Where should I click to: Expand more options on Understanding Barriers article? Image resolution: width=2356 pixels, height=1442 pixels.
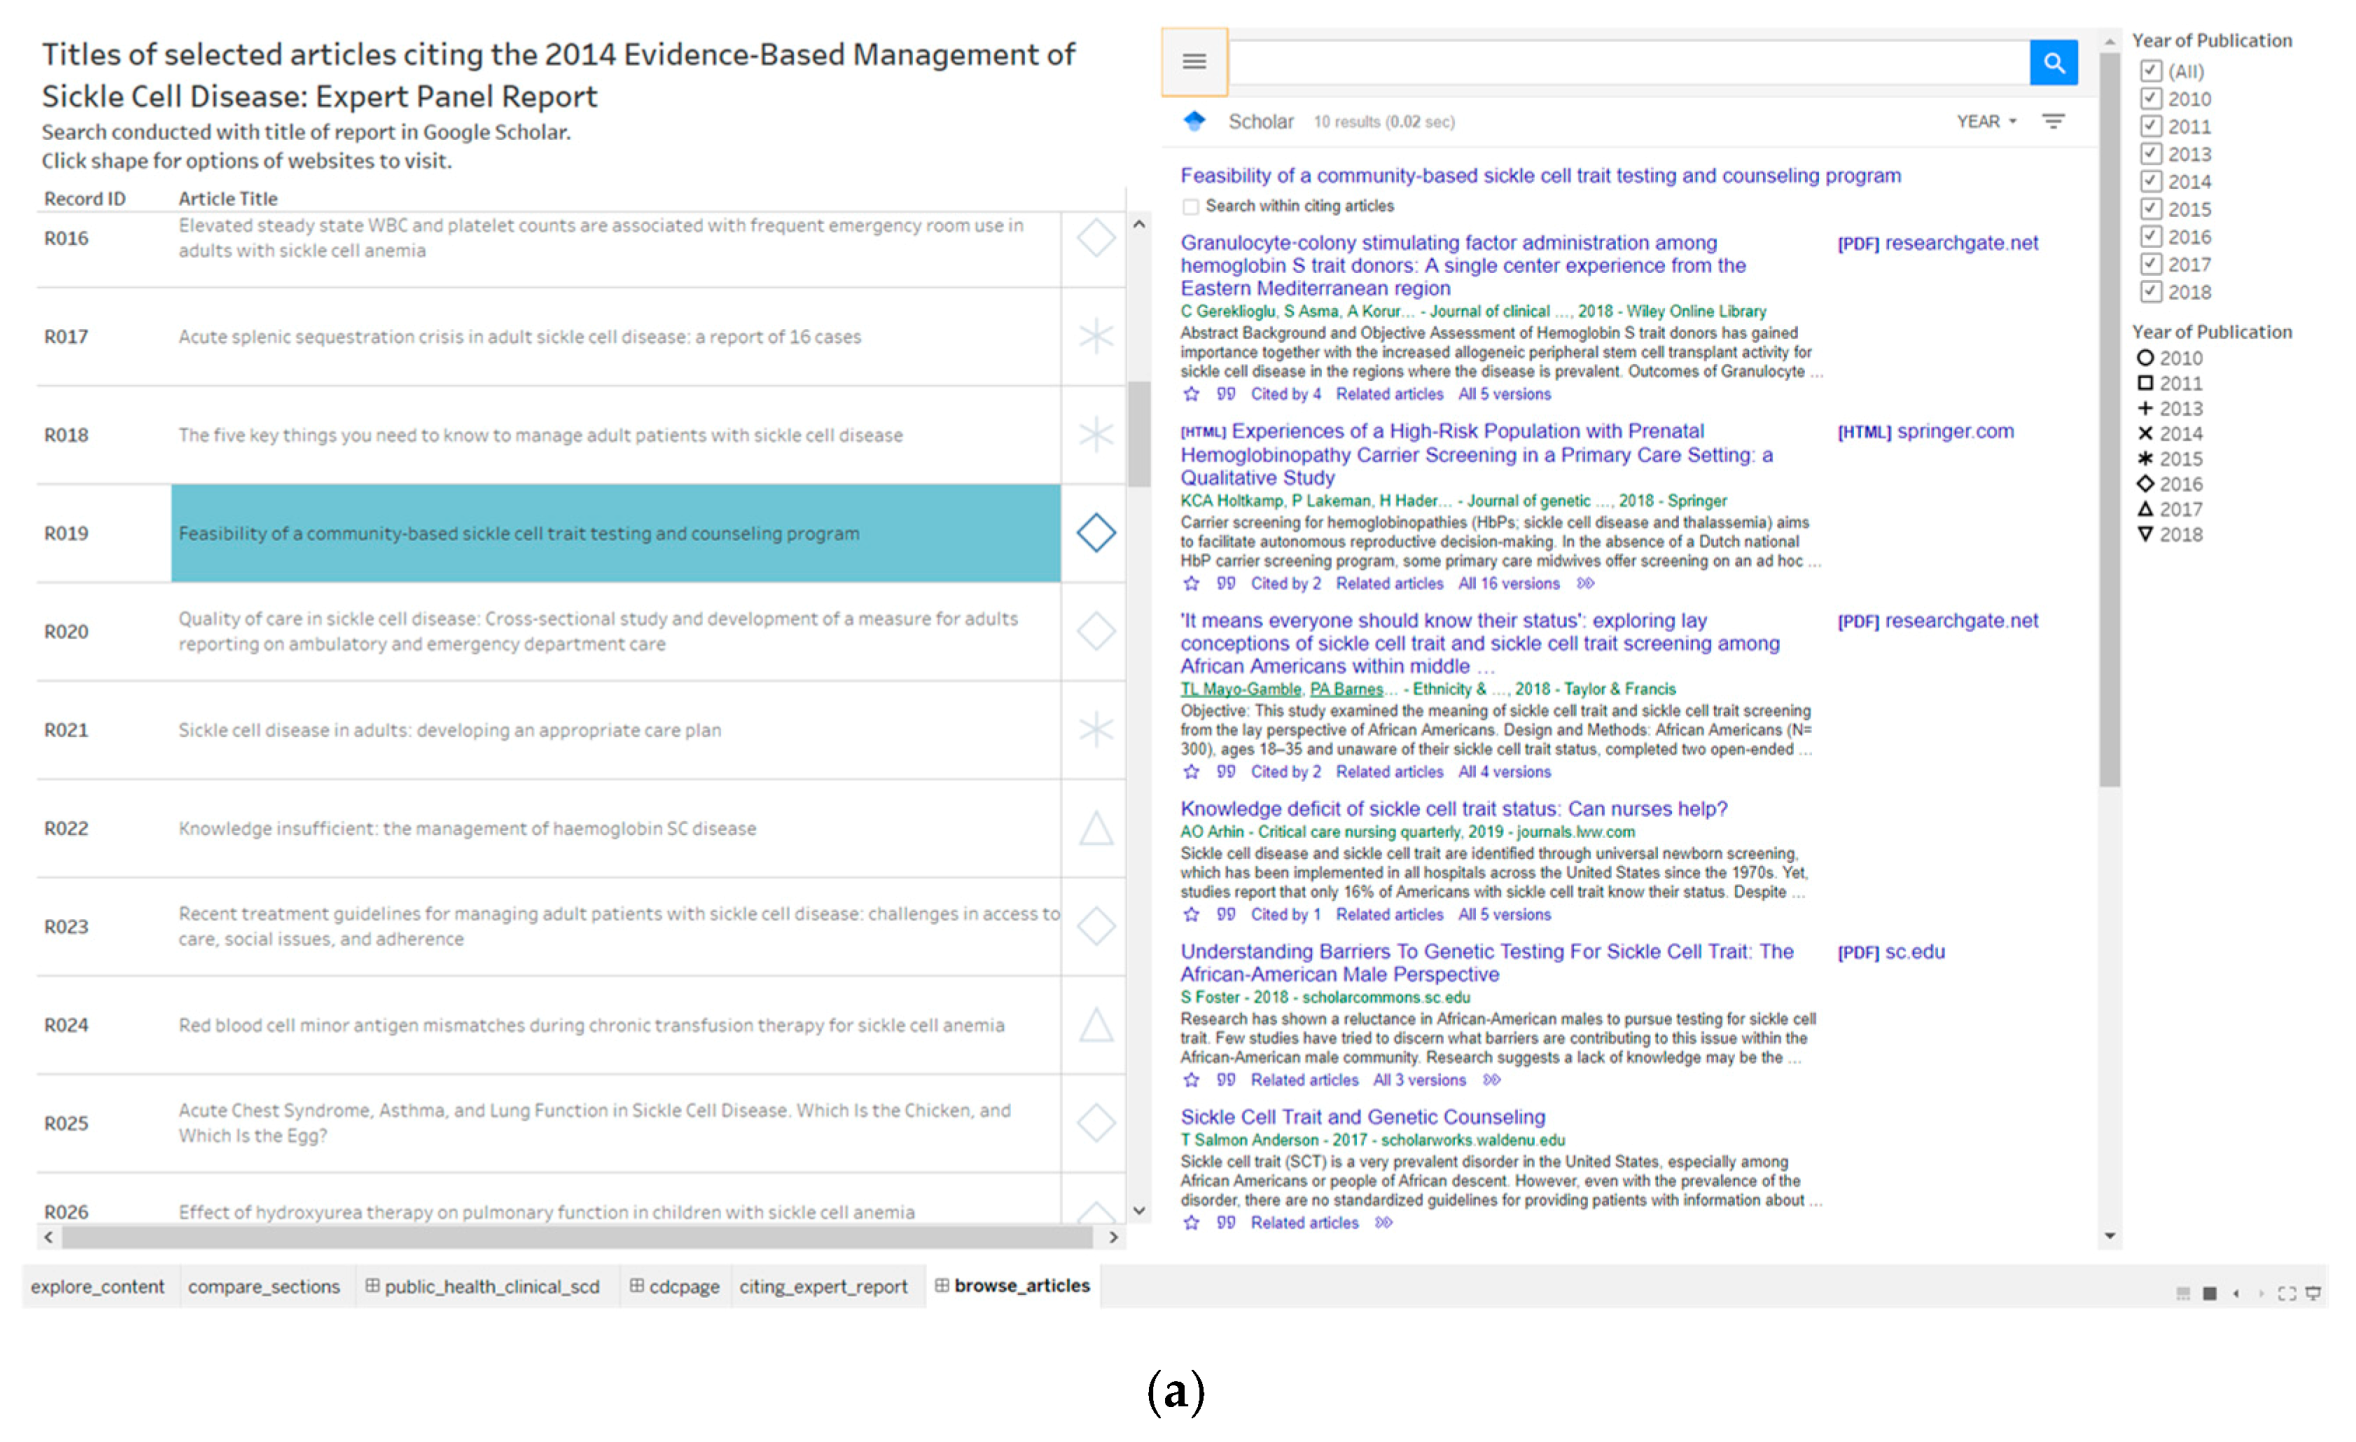[x=1491, y=1081]
